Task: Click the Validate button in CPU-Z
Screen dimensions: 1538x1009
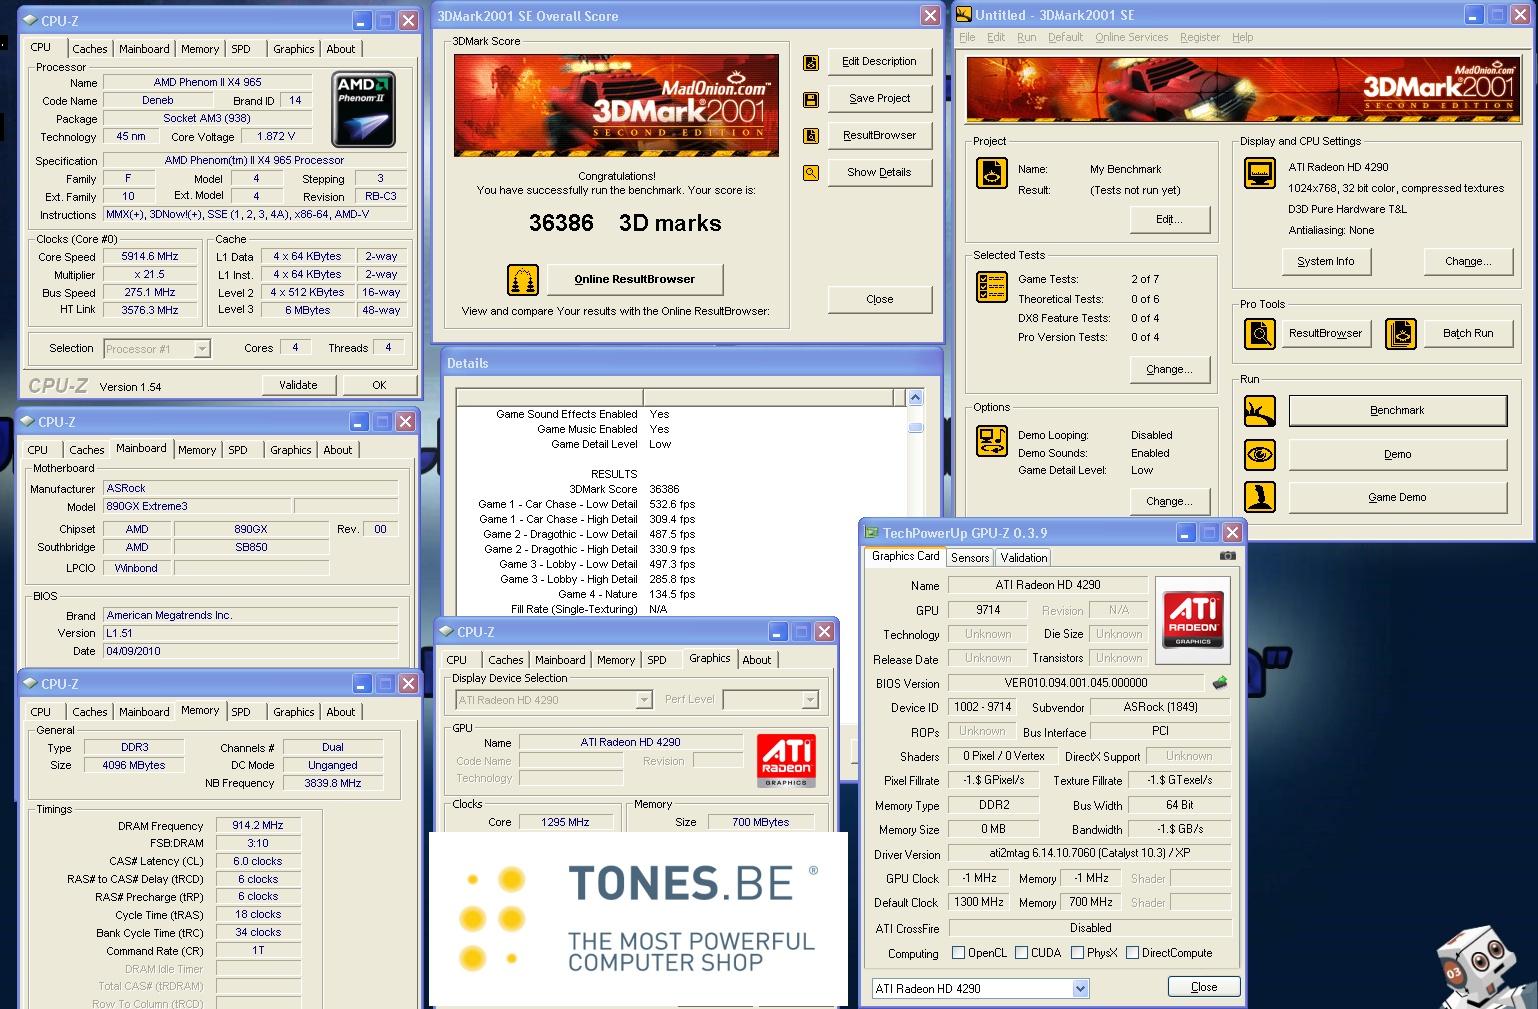Action: (298, 385)
